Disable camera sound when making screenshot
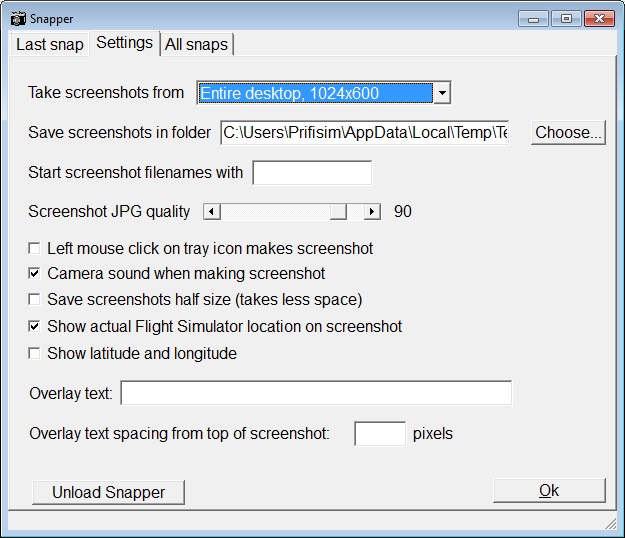625x538 pixels. point(35,274)
